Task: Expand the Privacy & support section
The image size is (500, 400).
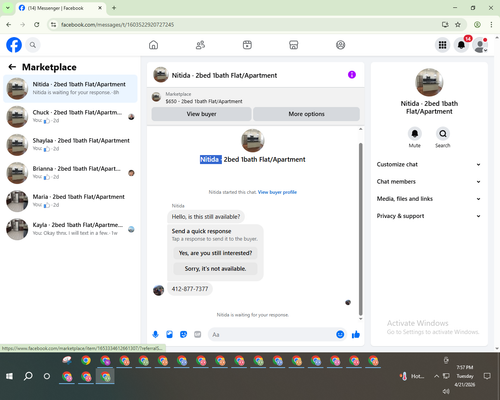Action: coord(429,216)
